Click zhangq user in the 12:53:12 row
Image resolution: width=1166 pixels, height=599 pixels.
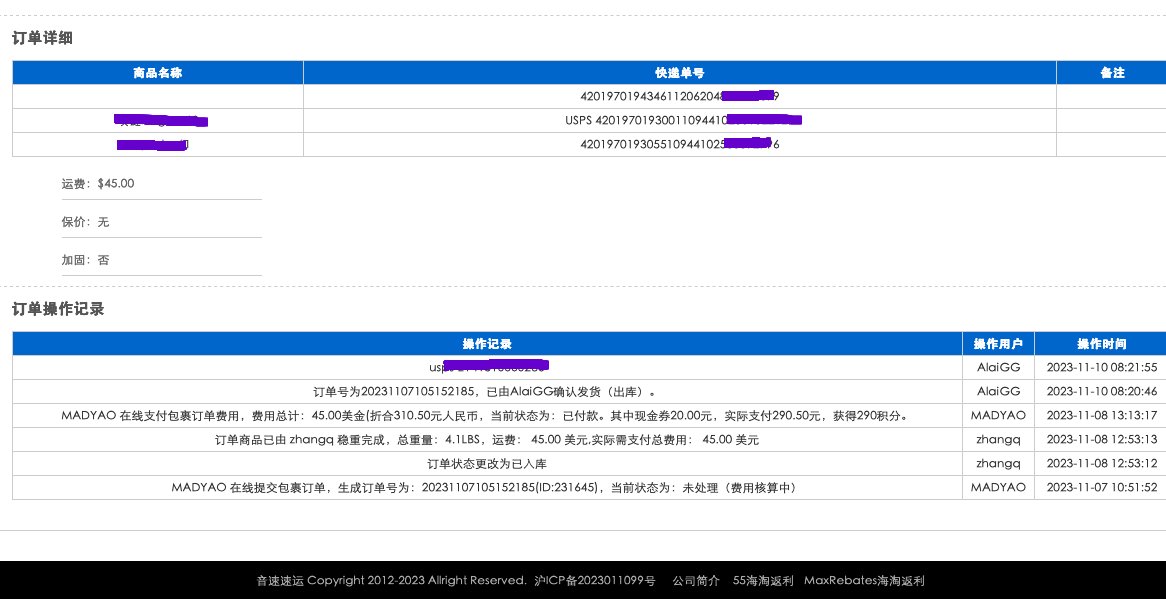(x=998, y=464)
